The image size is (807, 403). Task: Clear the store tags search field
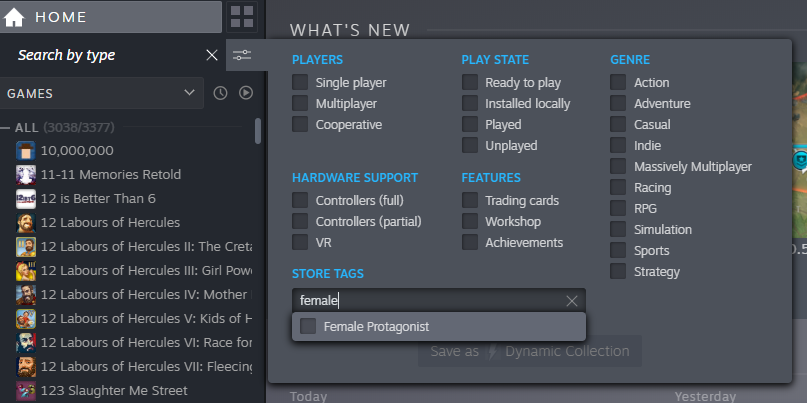[x=572, y=300]
